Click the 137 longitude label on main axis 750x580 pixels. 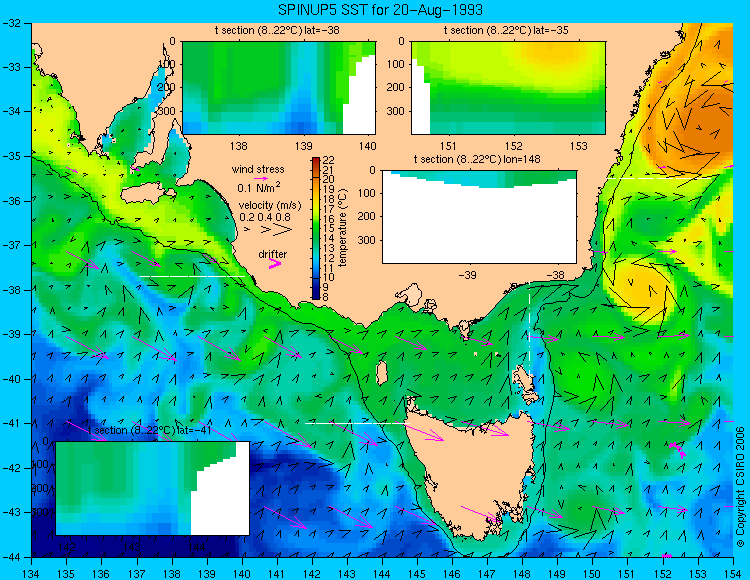click(x=137, y=574)
